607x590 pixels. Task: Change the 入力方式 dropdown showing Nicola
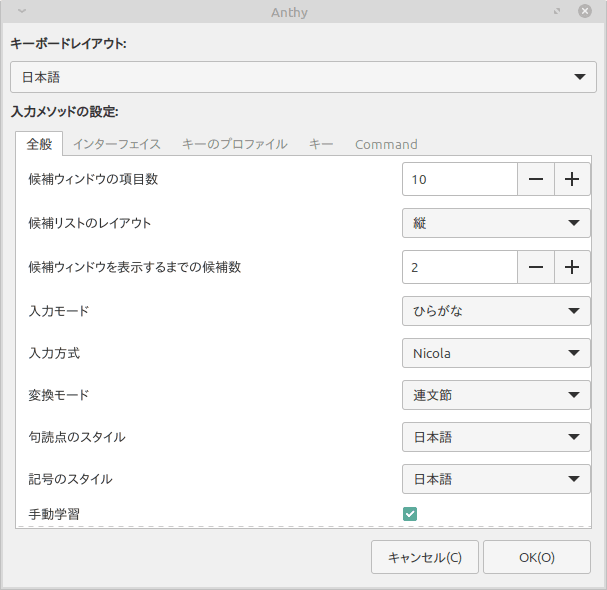pyautogui.click(x=496, y=353)
